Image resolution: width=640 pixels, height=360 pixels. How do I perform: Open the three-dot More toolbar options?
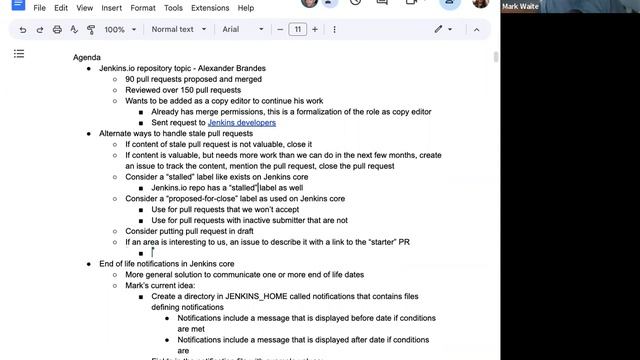334,29
